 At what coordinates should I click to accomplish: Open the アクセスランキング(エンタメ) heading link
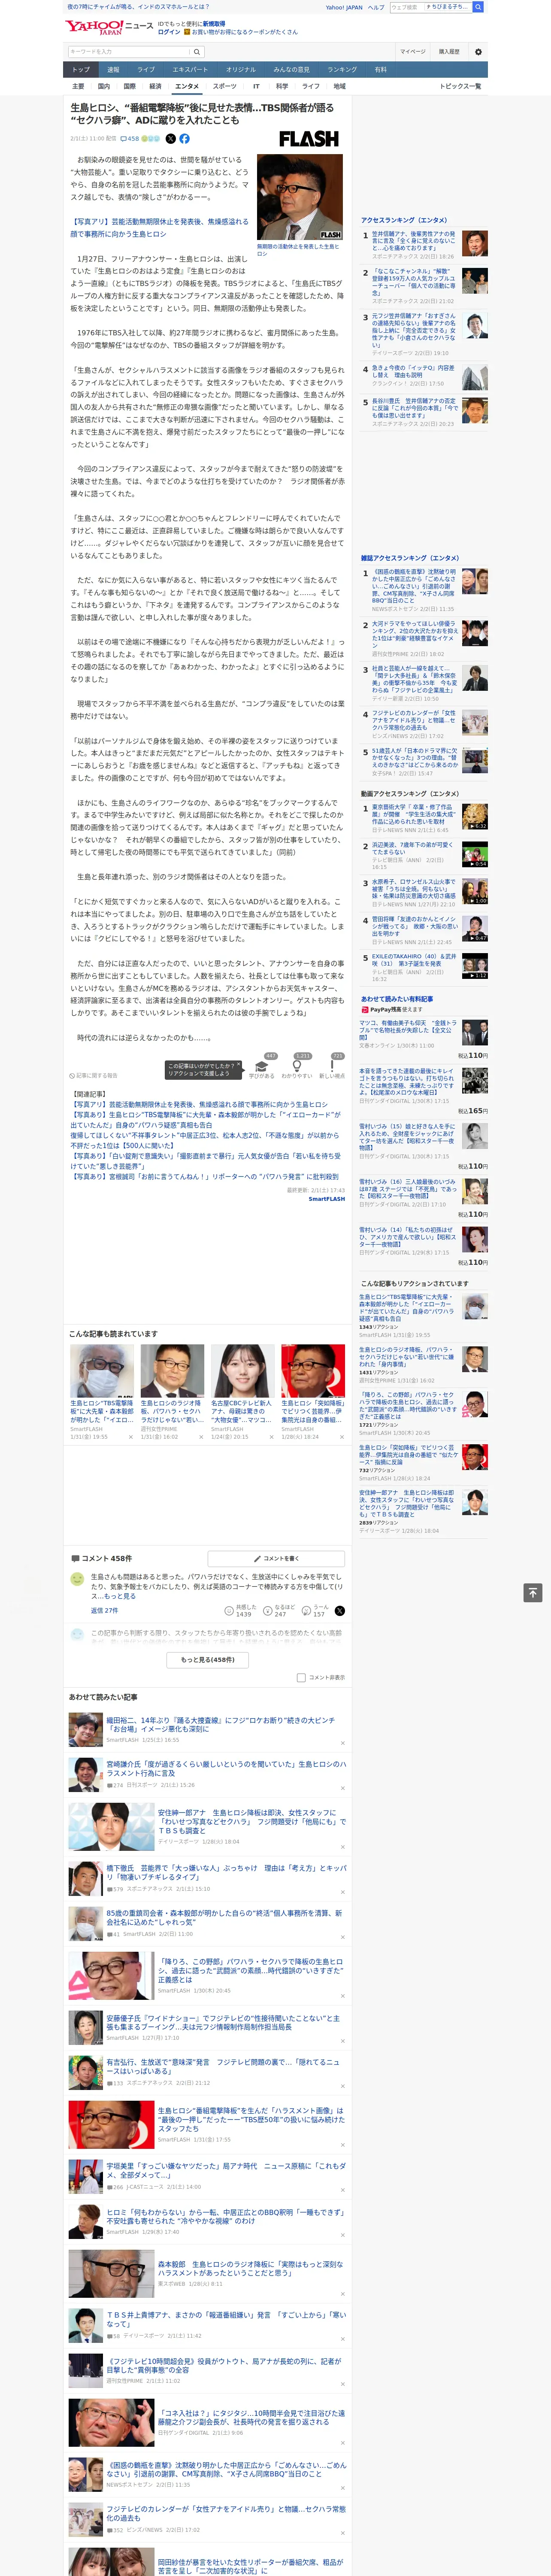tap(404, 220)
